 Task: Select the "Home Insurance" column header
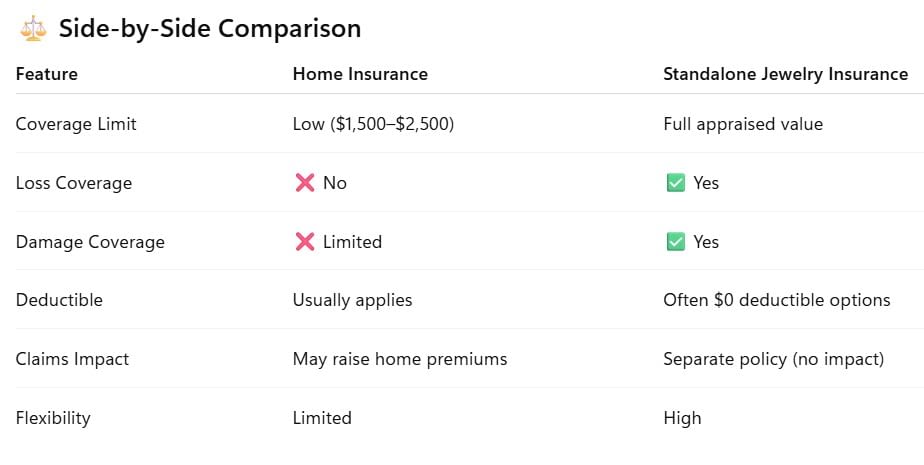[359, 74]
